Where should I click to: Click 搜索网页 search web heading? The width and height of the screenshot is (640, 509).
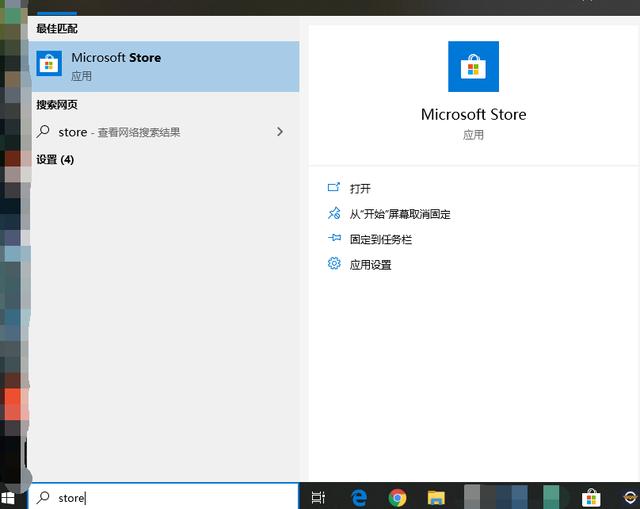57,105
